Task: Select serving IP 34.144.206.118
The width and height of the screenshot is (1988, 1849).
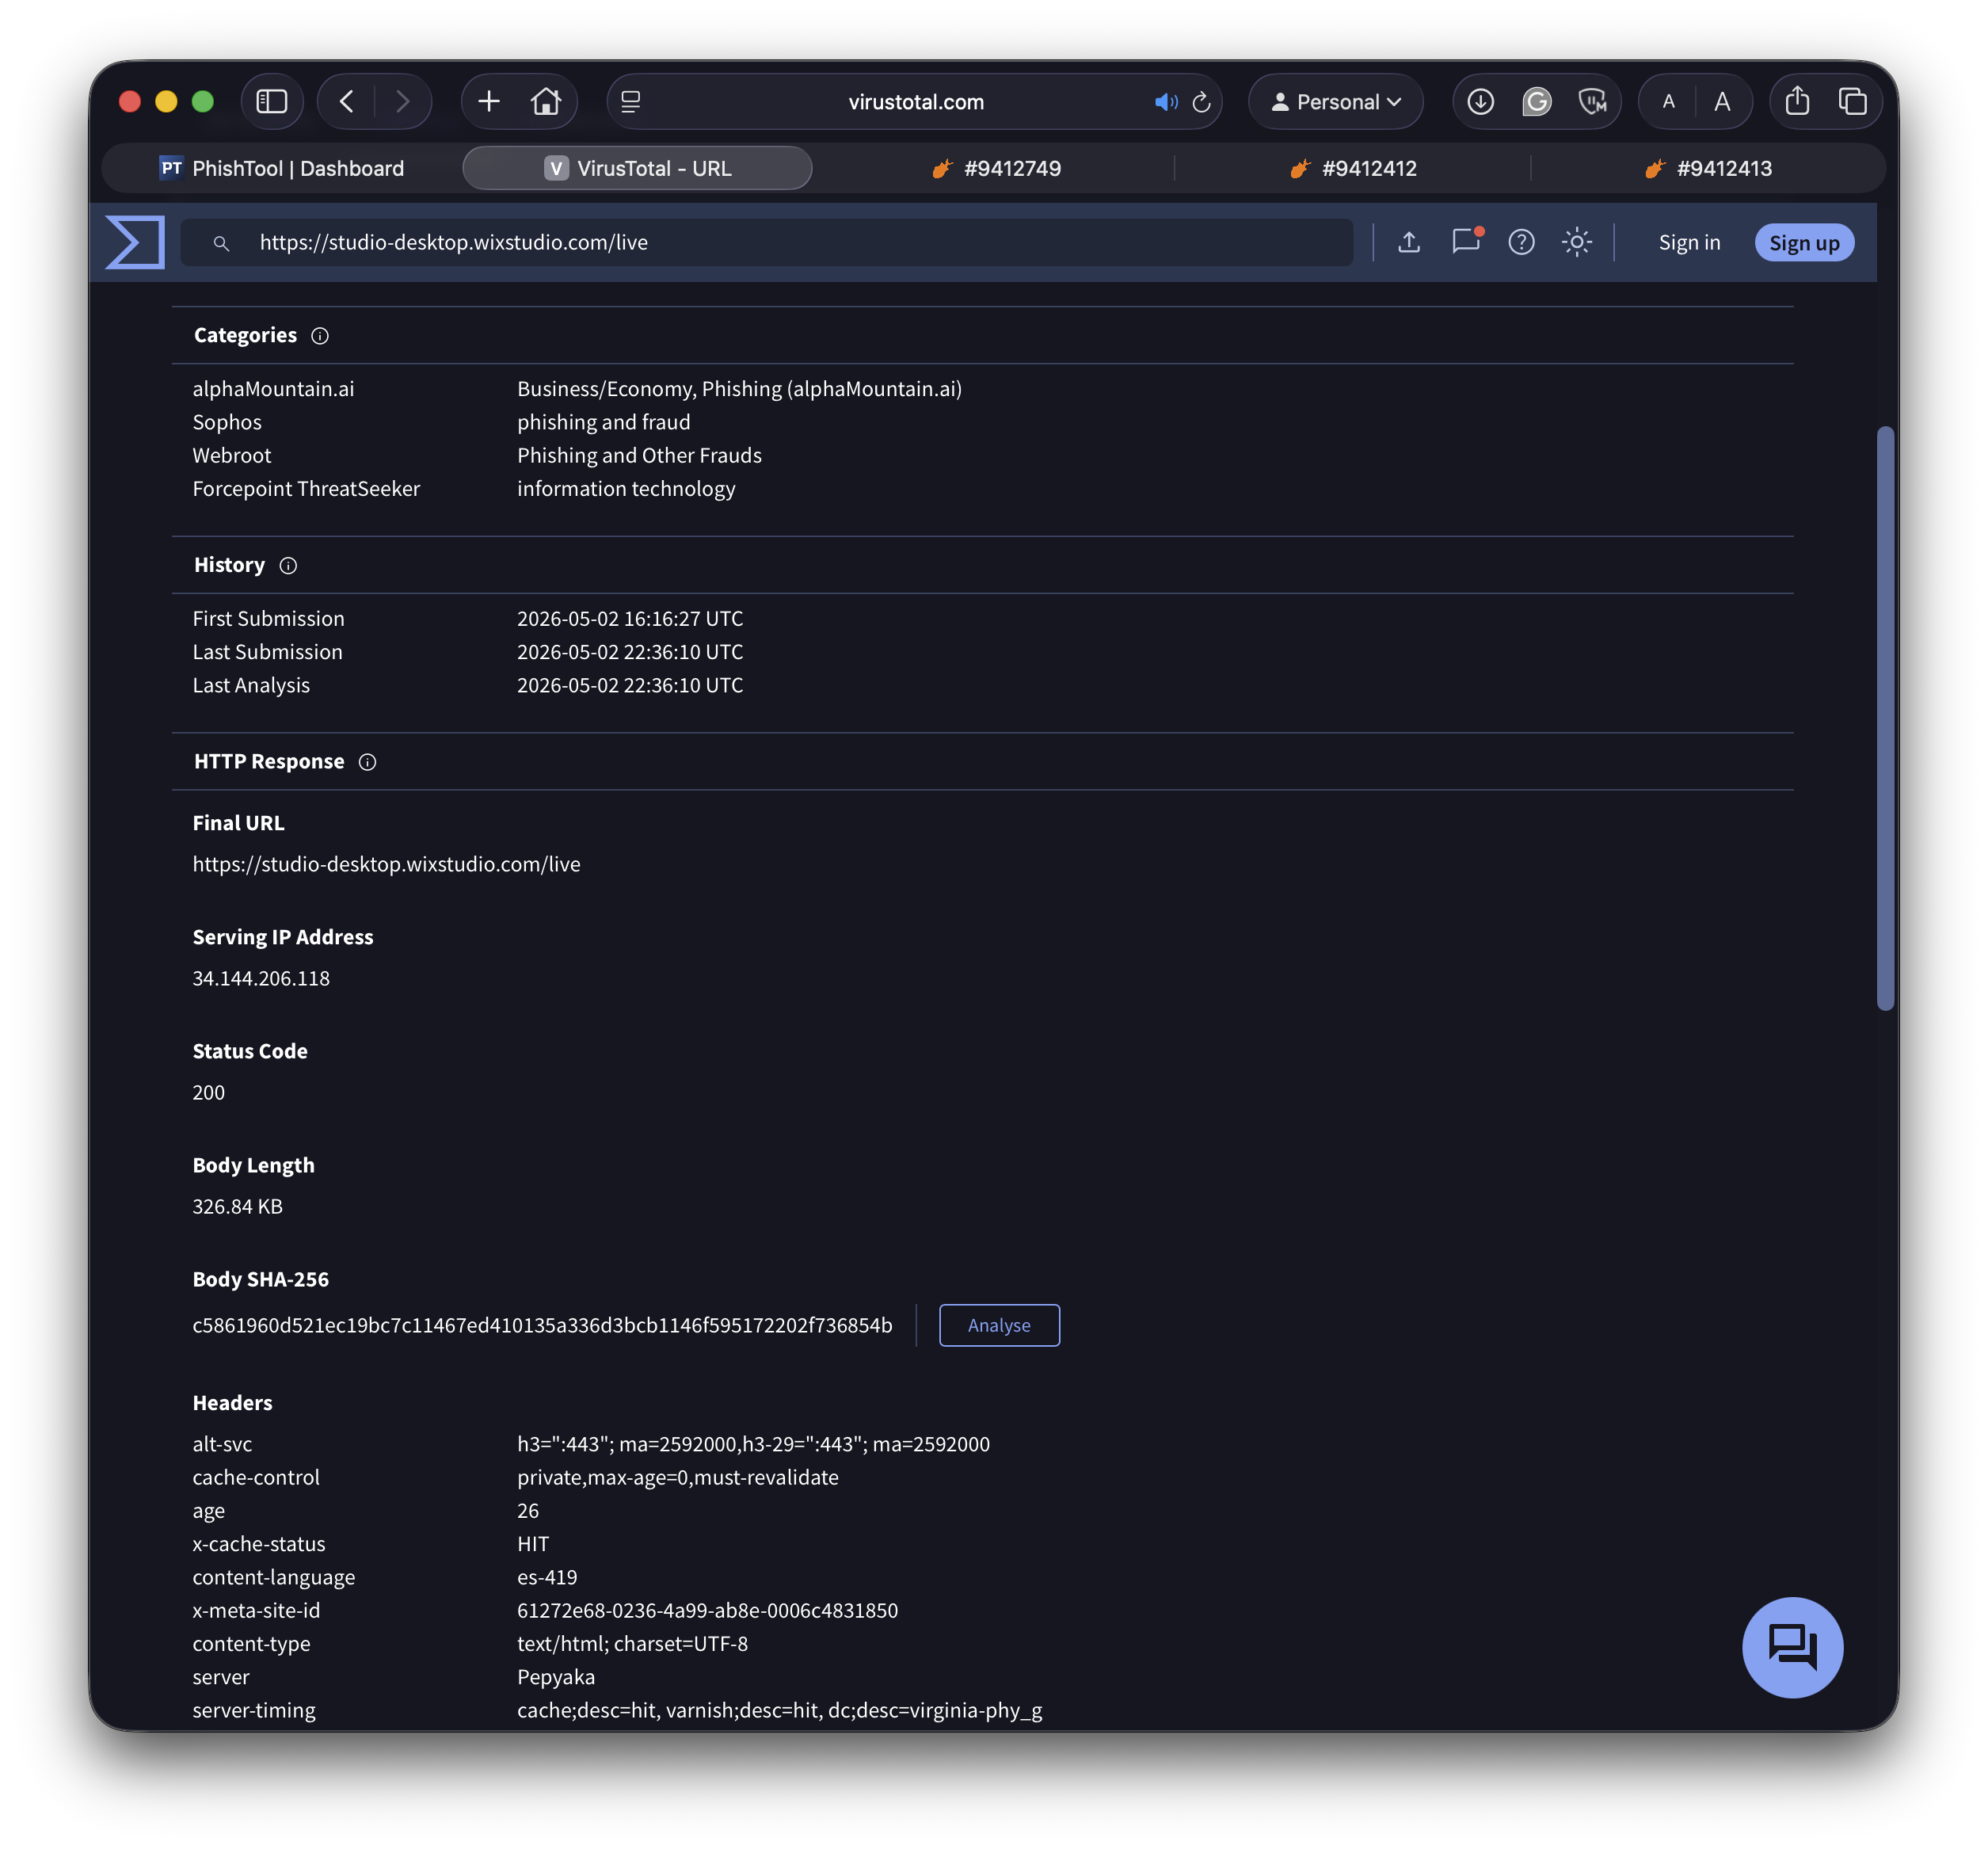Action: coord(261,978)
